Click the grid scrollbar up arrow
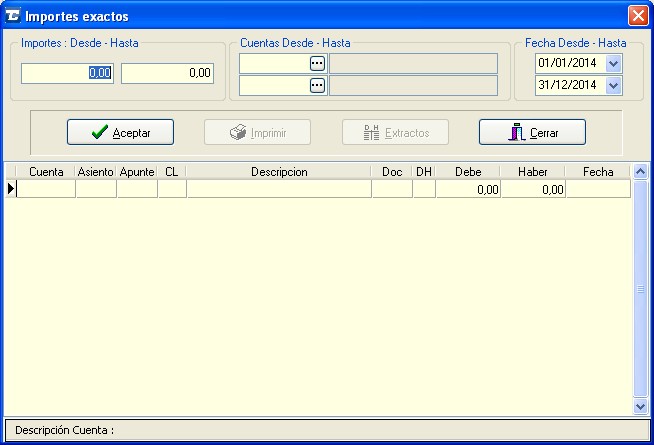654x445 pixels. tap(641, 171)
